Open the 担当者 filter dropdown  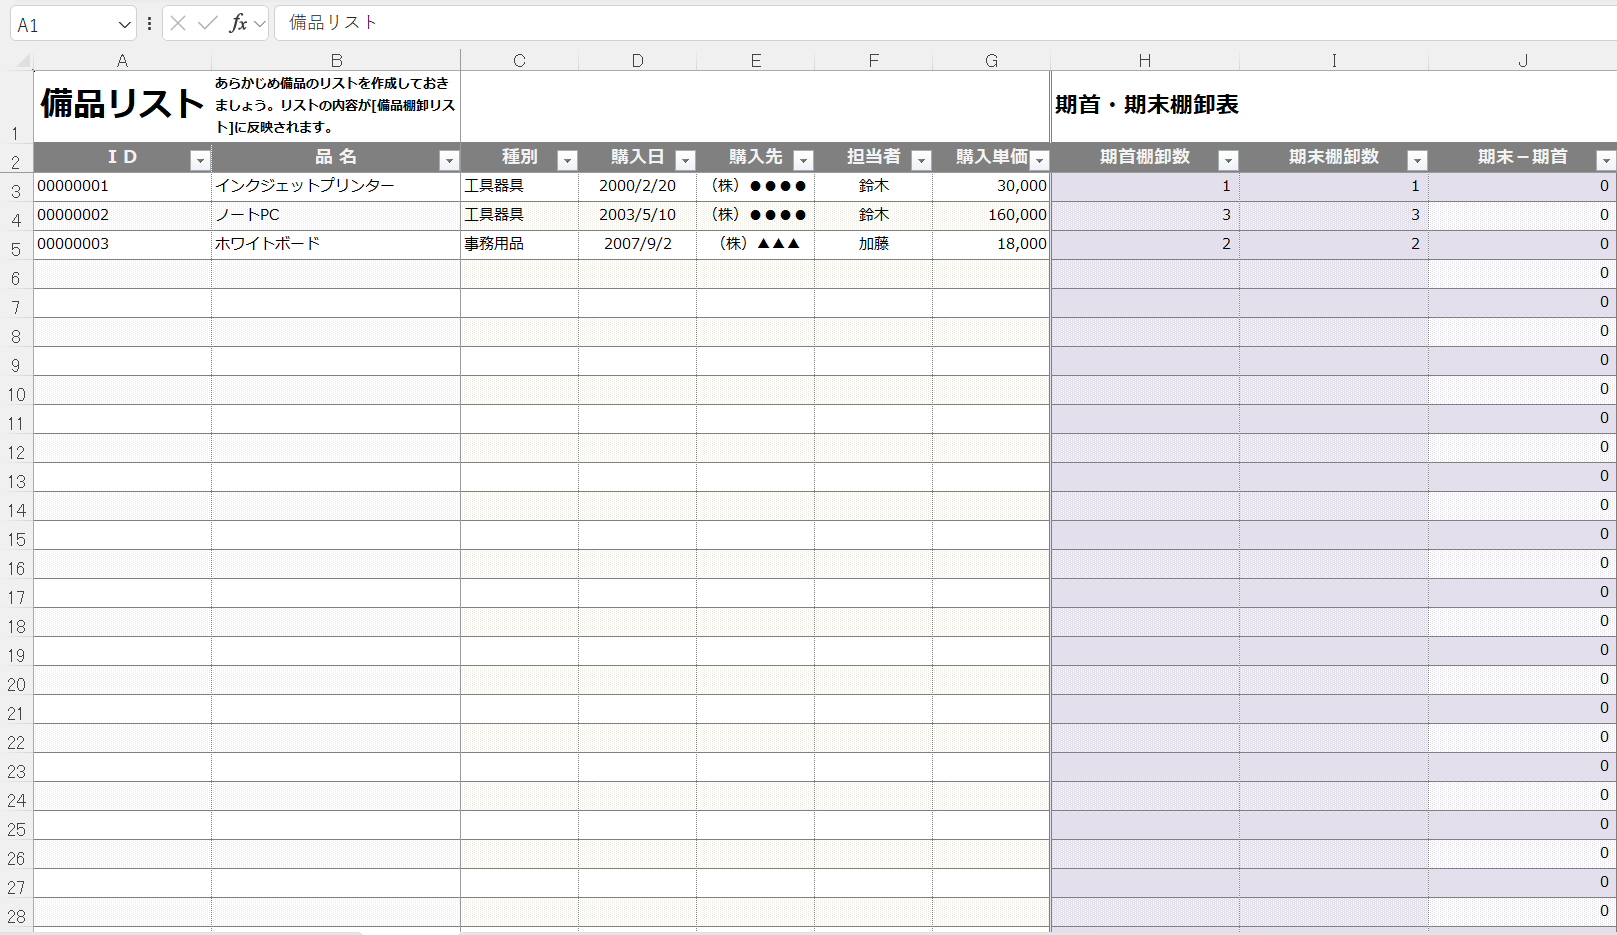click(921, 160)
